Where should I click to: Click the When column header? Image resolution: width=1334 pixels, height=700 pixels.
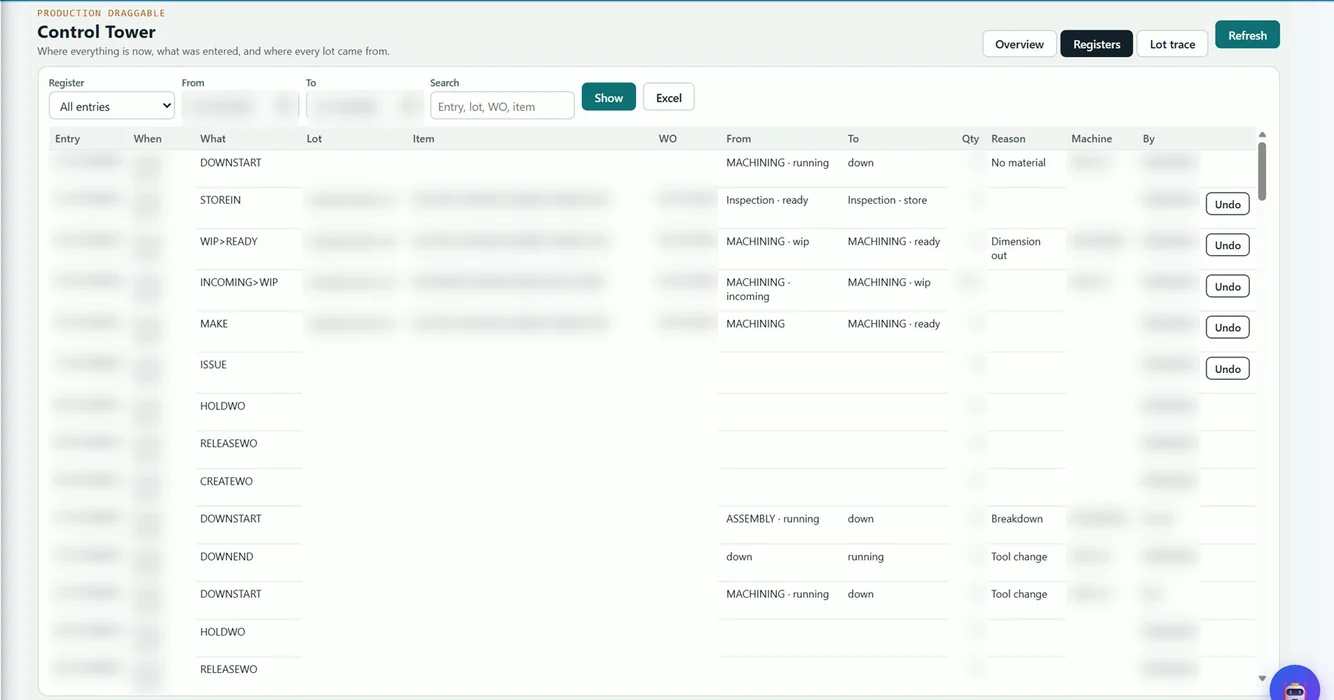coord(147,139)
